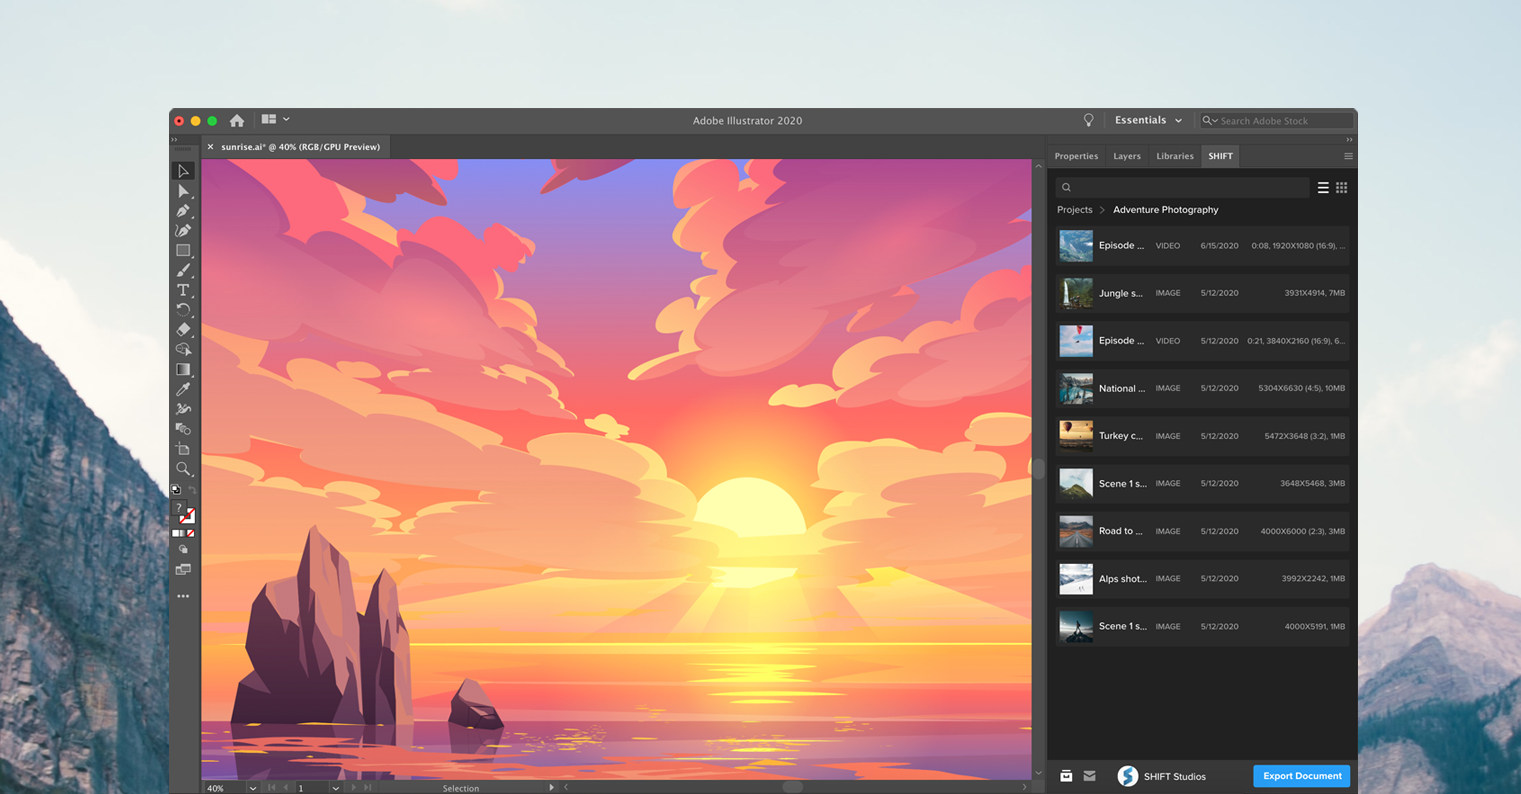Open the artboard navigation dropdown
Viewport: 1521px width, 794px height.
pyautogui.click(x=335, y=788)
